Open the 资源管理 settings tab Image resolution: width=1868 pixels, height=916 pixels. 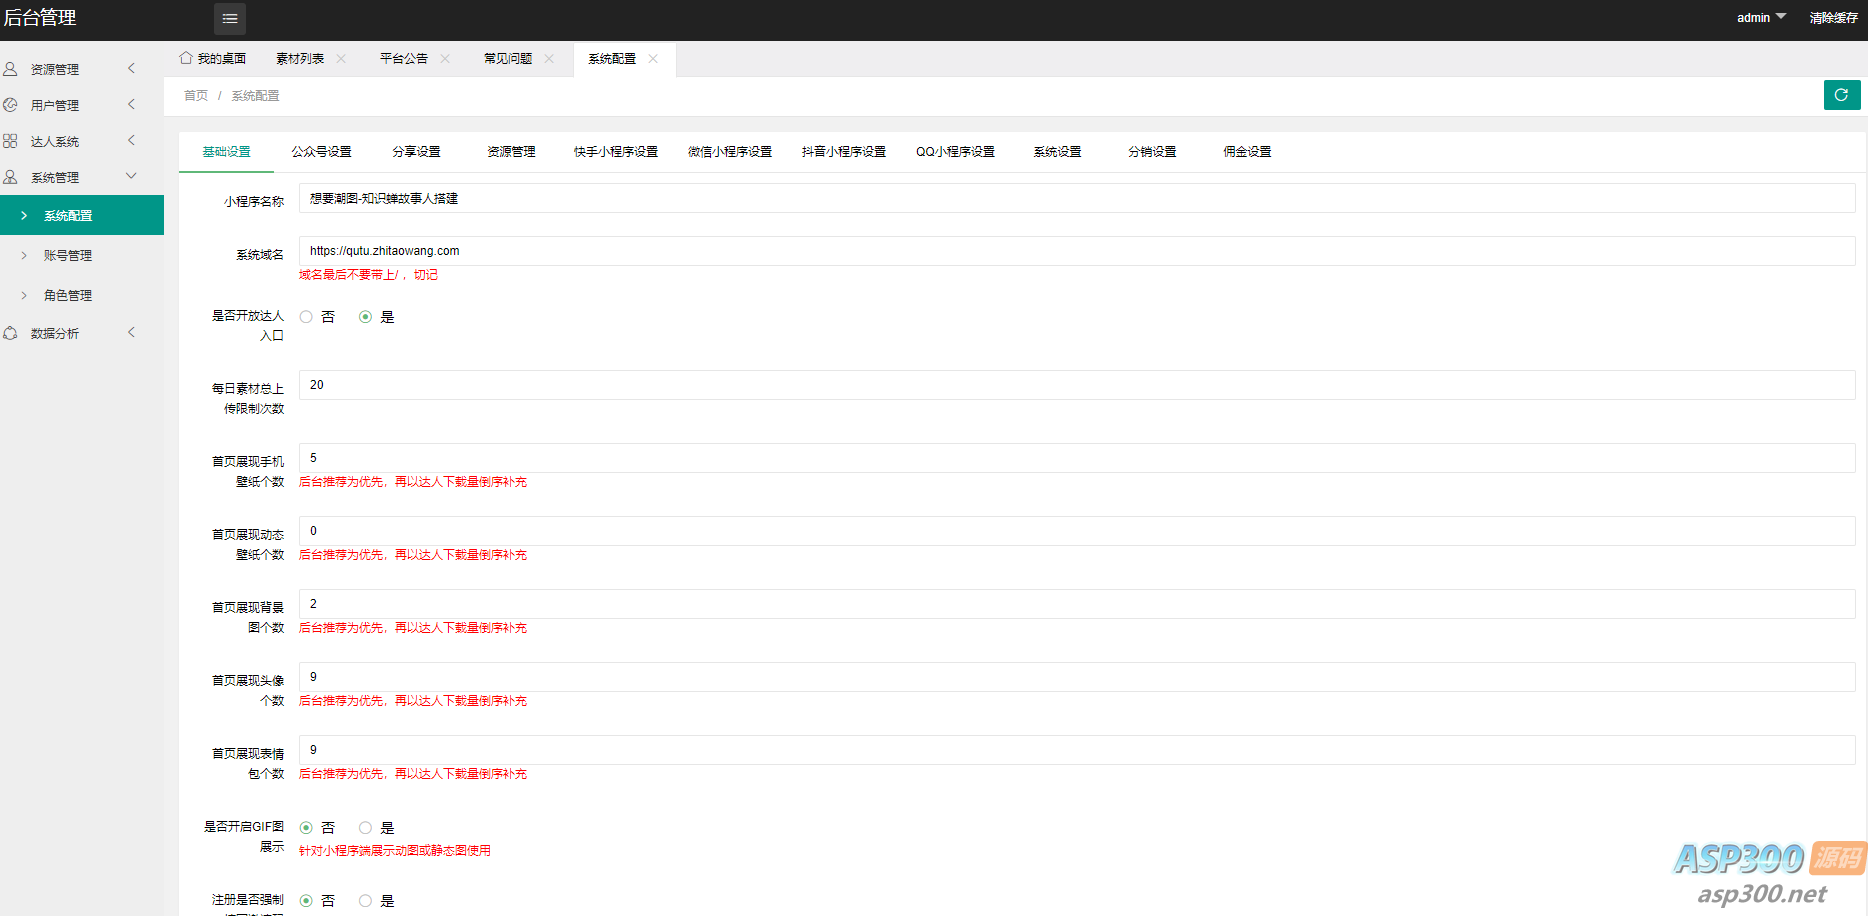[511, 152]
